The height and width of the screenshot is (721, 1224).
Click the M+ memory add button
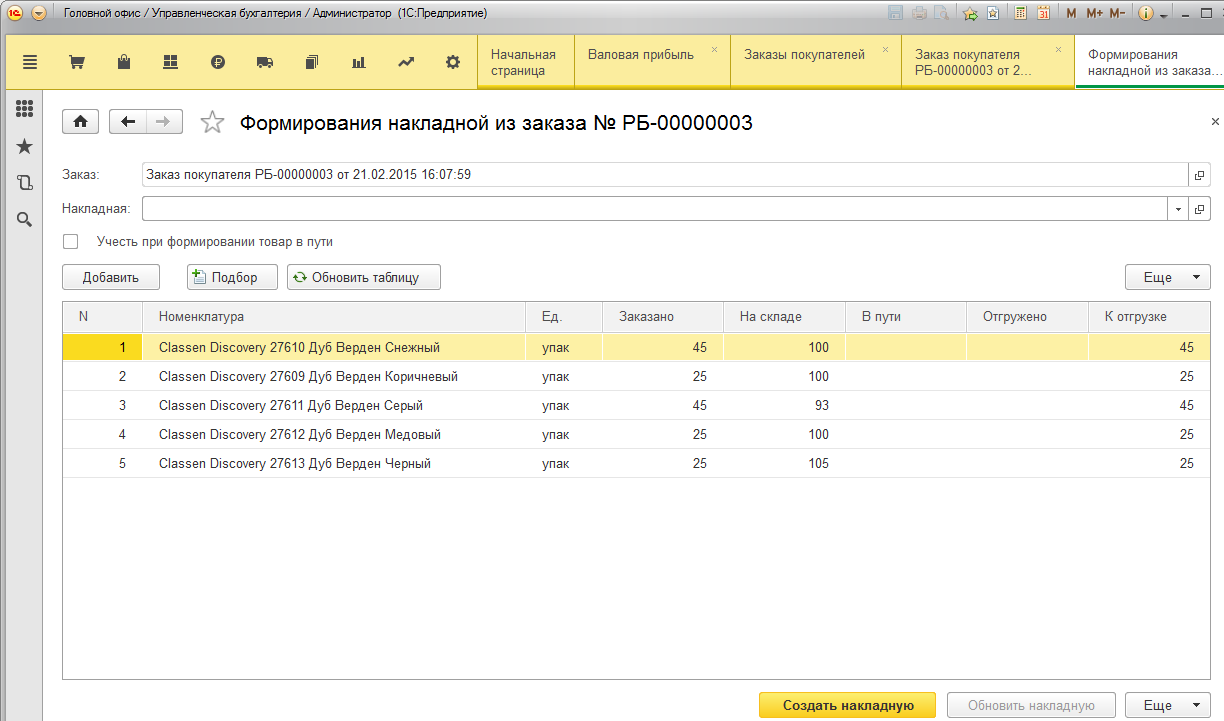click(x=1094, y=13)
